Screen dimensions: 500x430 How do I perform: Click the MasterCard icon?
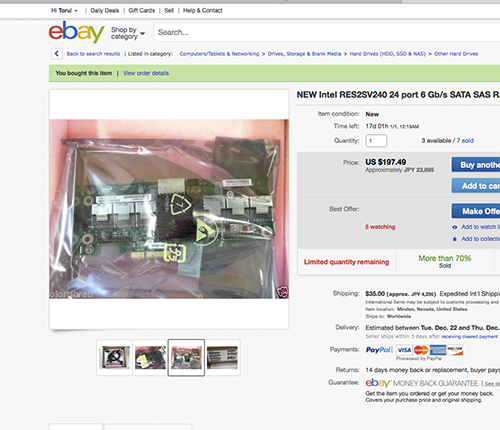(421, 350)
